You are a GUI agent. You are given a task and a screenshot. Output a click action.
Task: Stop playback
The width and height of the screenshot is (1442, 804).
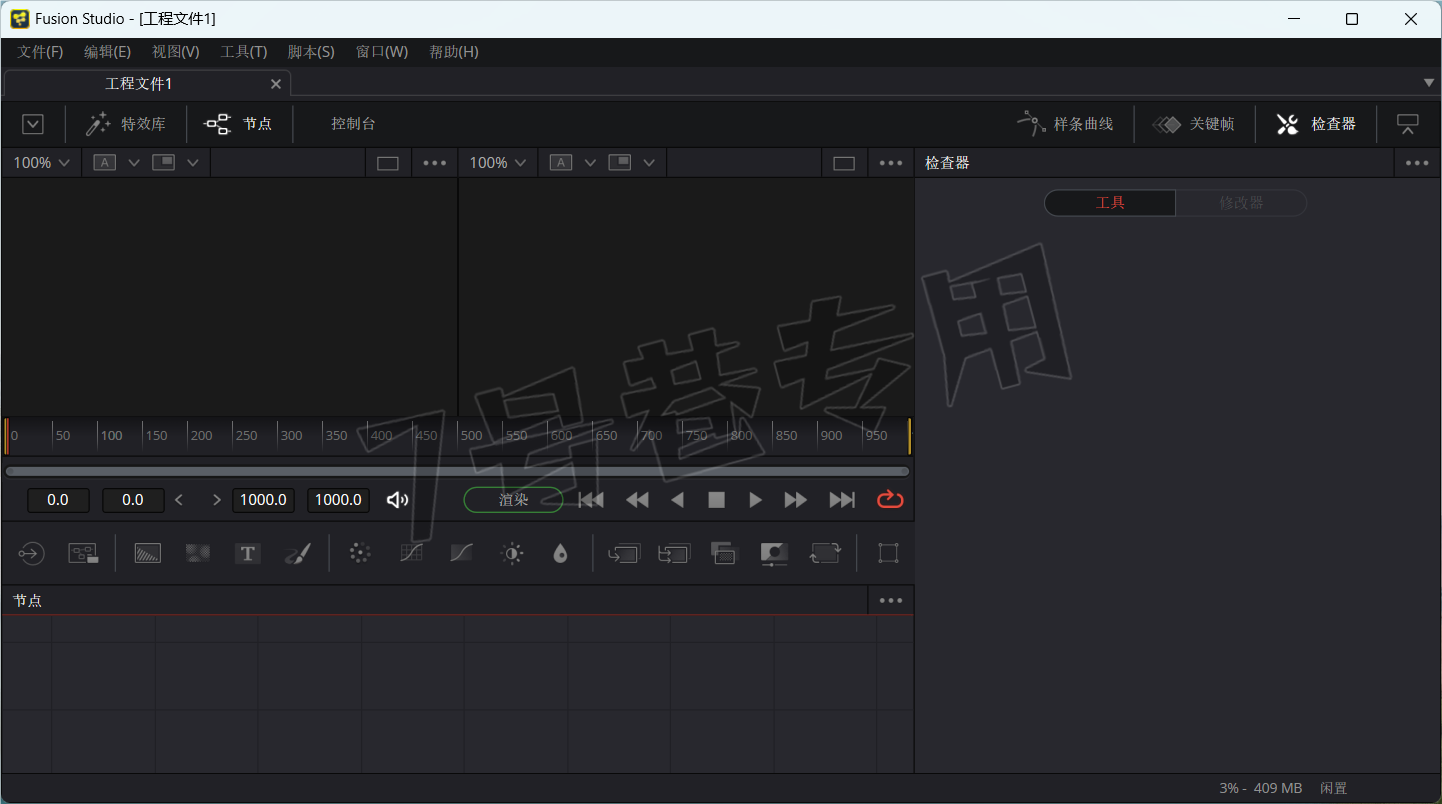[716, 500]
